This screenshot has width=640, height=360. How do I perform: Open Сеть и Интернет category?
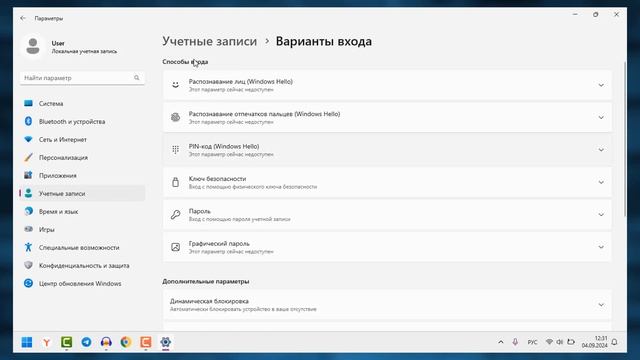(82, 140)
